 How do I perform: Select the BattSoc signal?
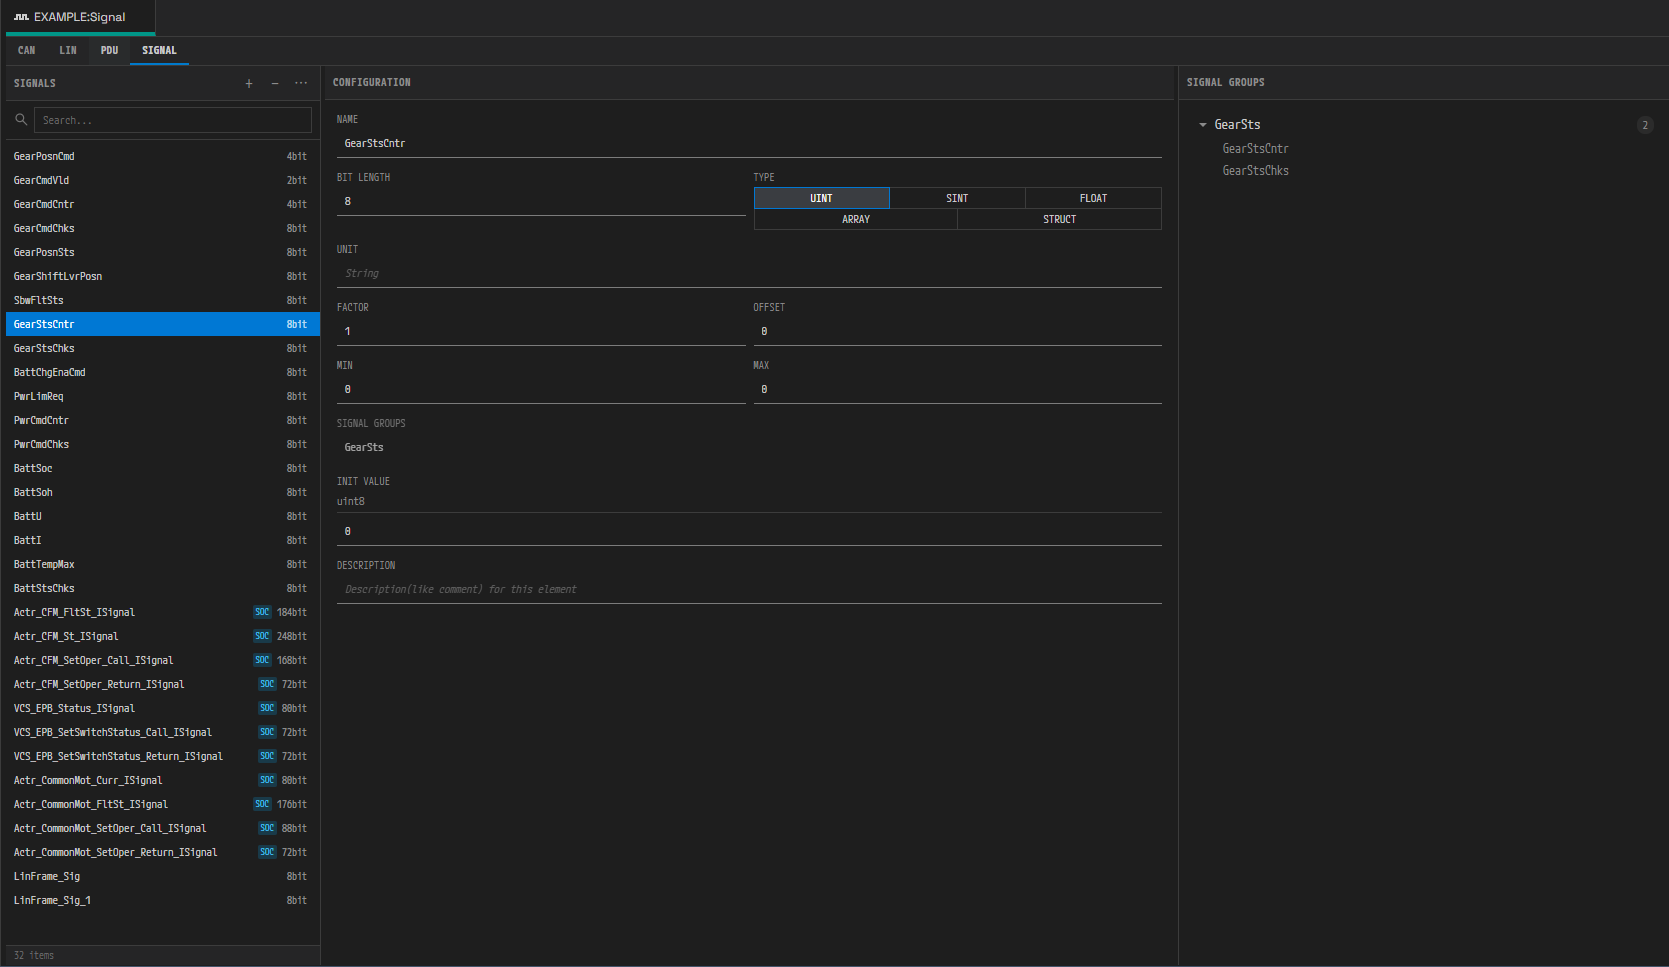(163, 468)
